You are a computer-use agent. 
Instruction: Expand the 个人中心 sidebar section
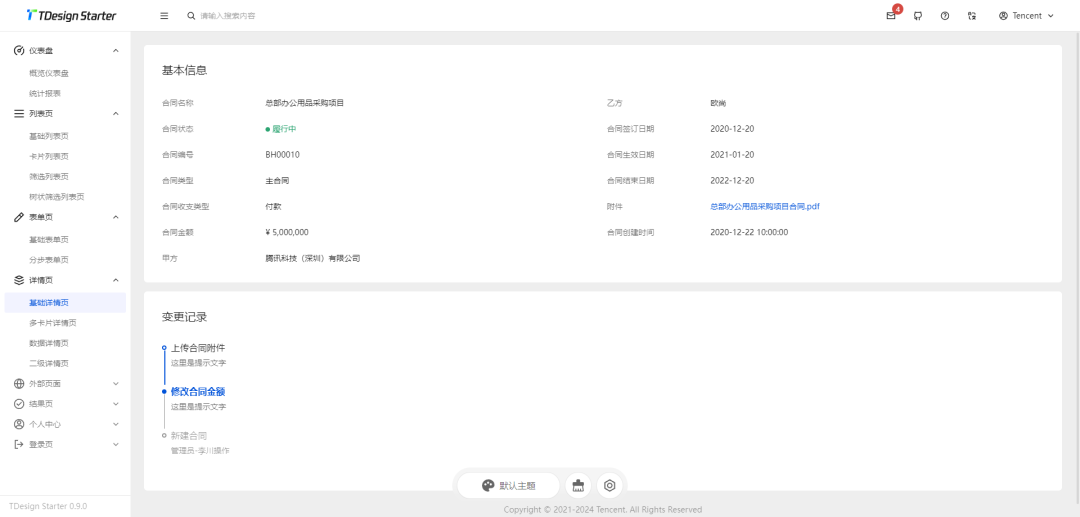coord(65,424)
